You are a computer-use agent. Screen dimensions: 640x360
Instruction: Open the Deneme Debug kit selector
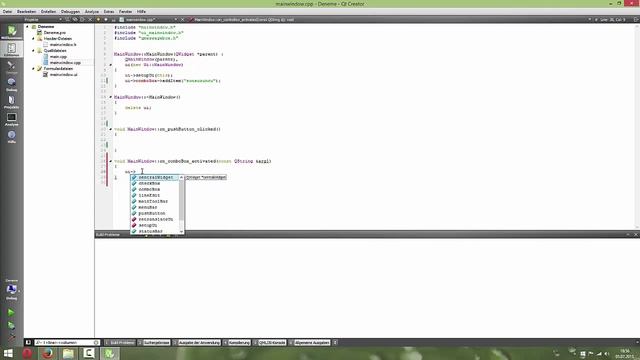[11, 290]
